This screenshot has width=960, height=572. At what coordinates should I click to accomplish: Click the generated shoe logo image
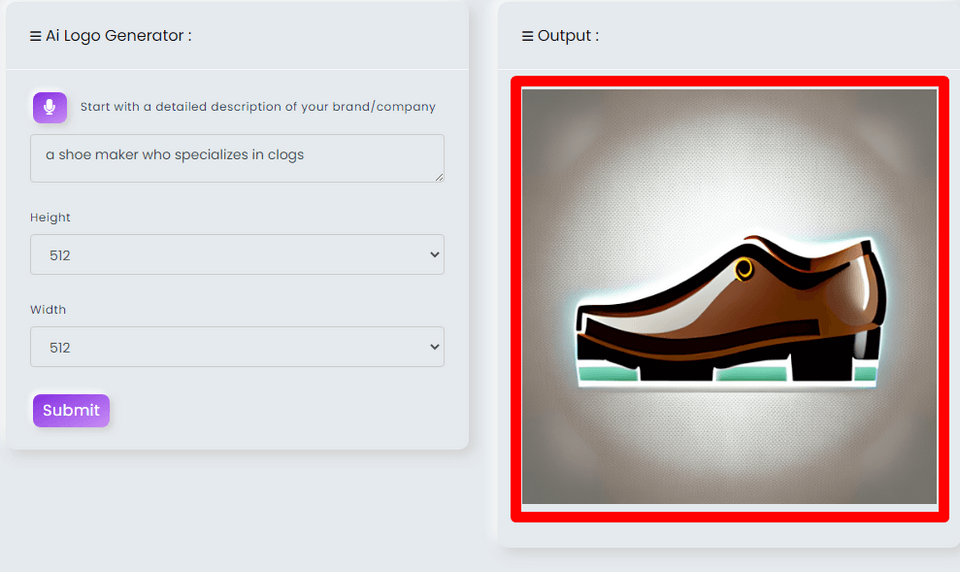(729, 296)
